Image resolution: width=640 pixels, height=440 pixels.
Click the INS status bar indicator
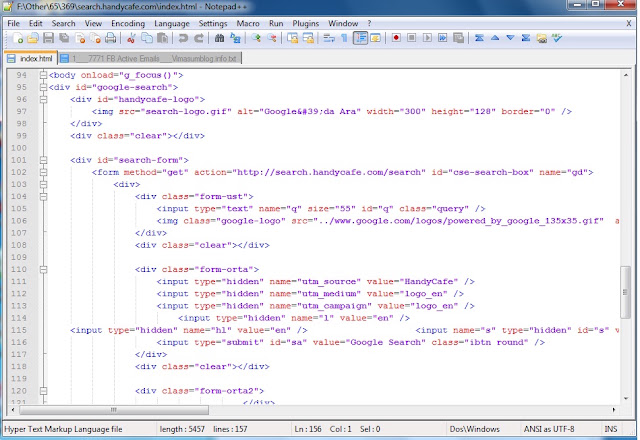pyautogui.click(x=611, y=429)
